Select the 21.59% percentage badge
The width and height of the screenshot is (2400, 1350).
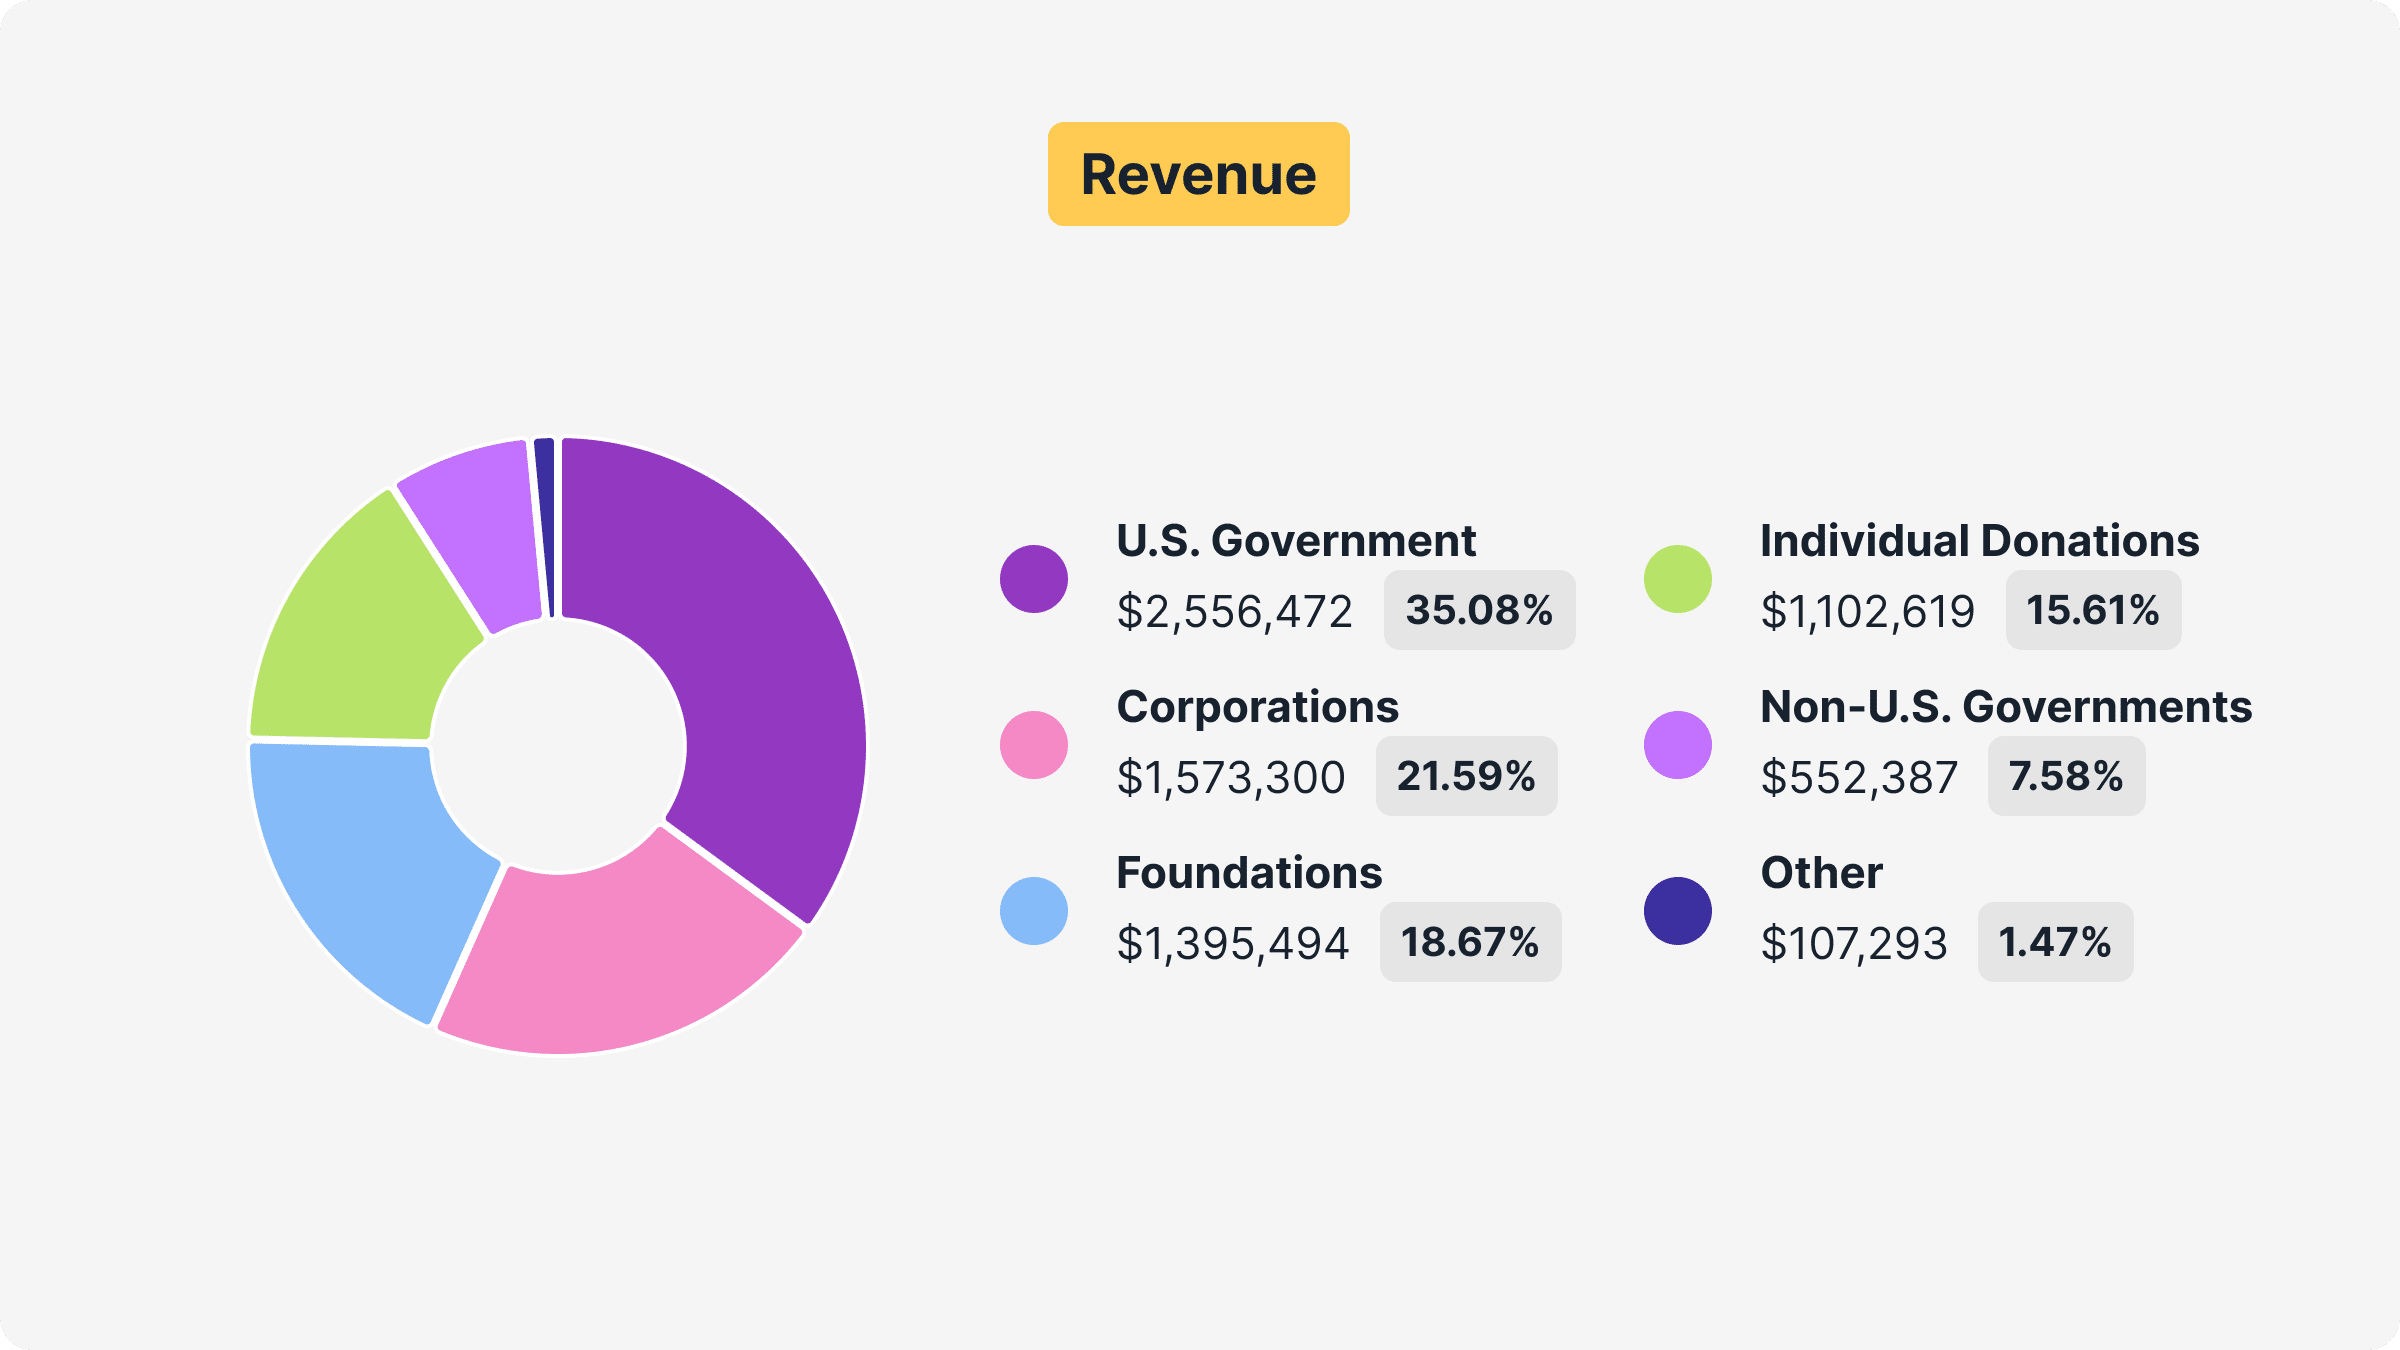1466,776
